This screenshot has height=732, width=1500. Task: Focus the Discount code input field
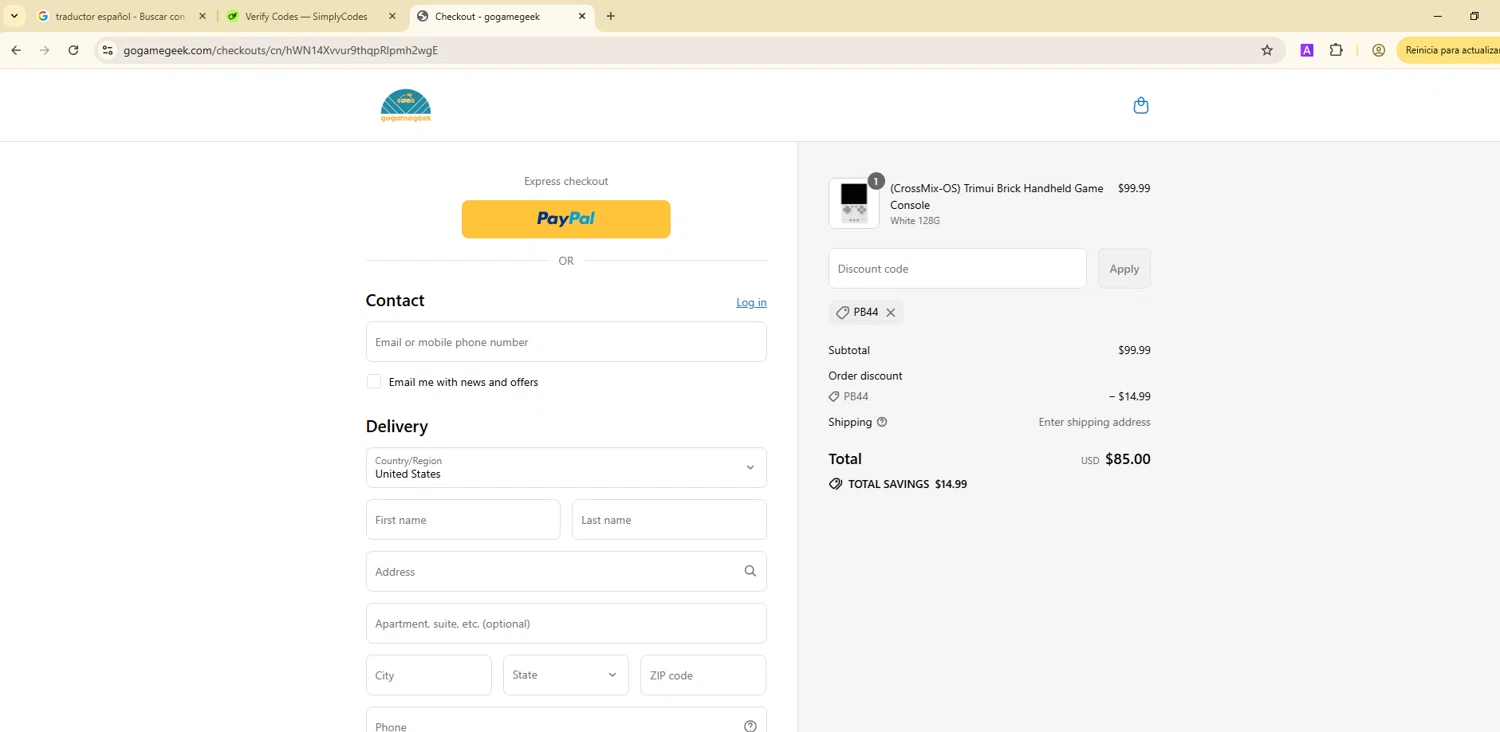point(957,268)
